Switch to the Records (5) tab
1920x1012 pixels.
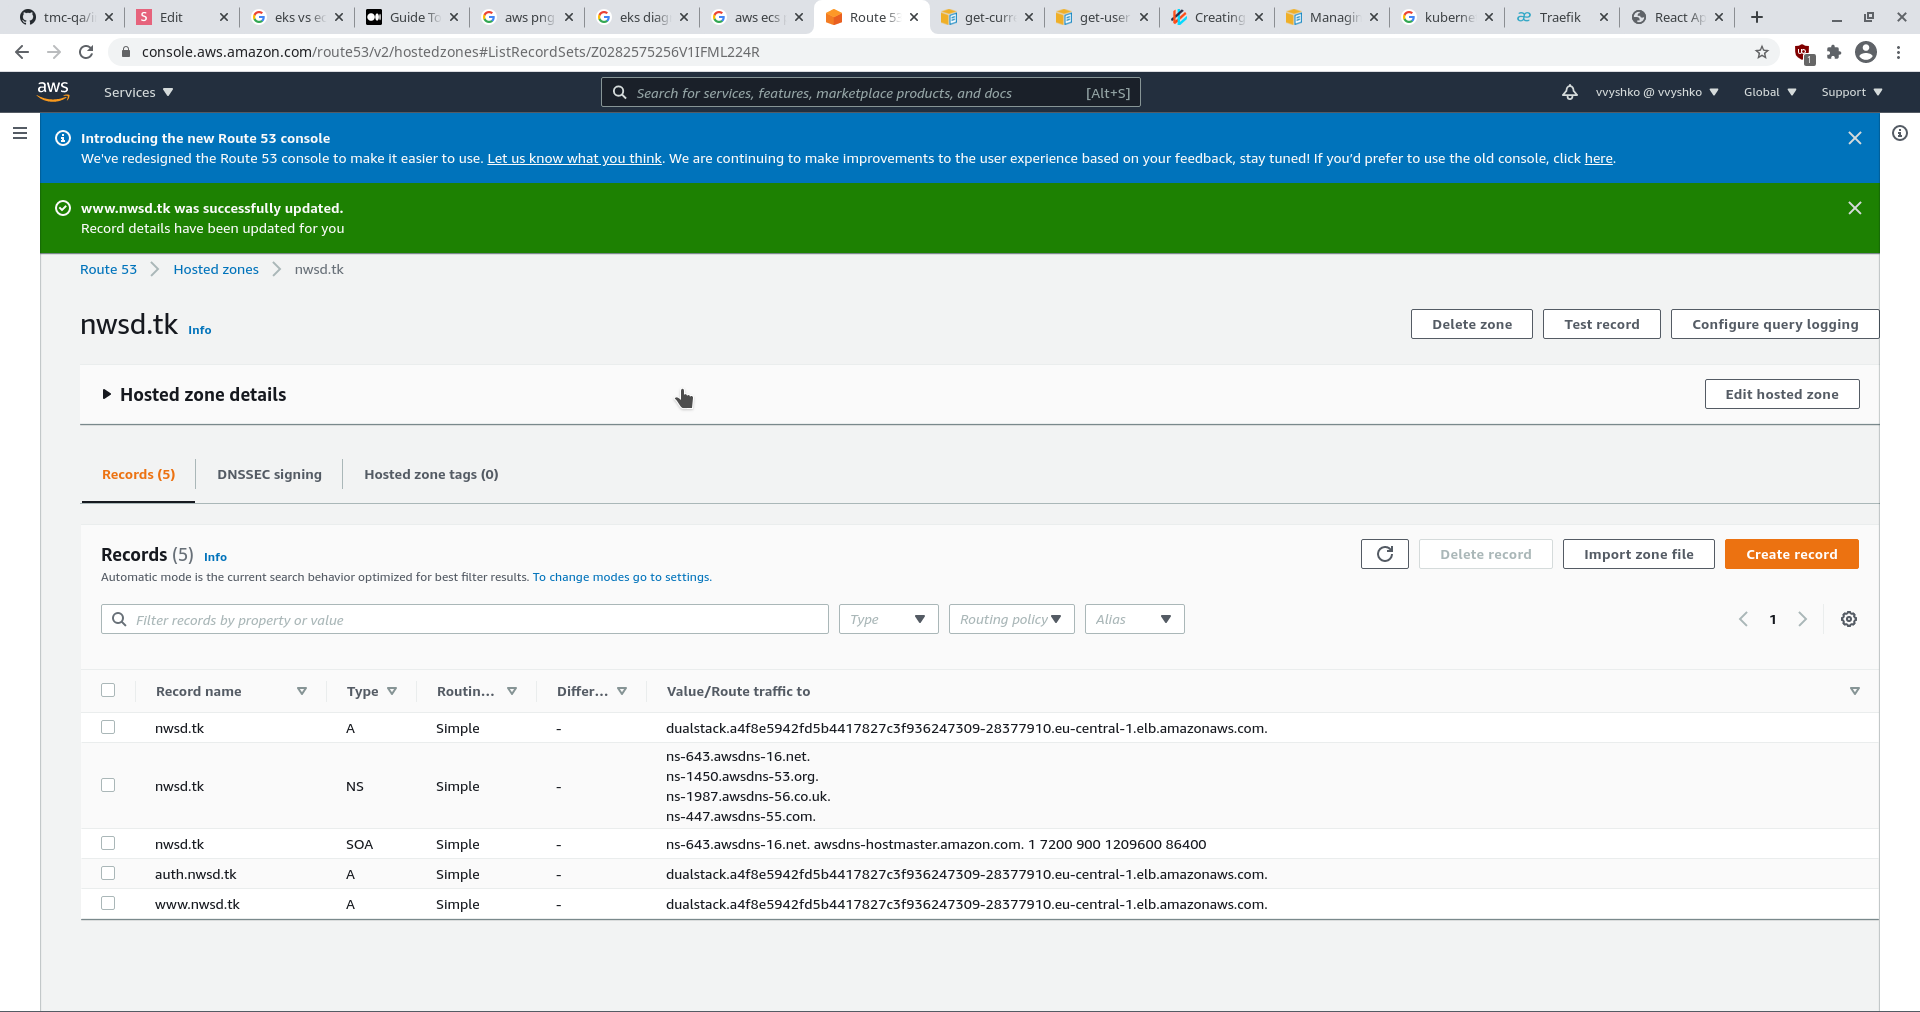click(x=138, y=474)
